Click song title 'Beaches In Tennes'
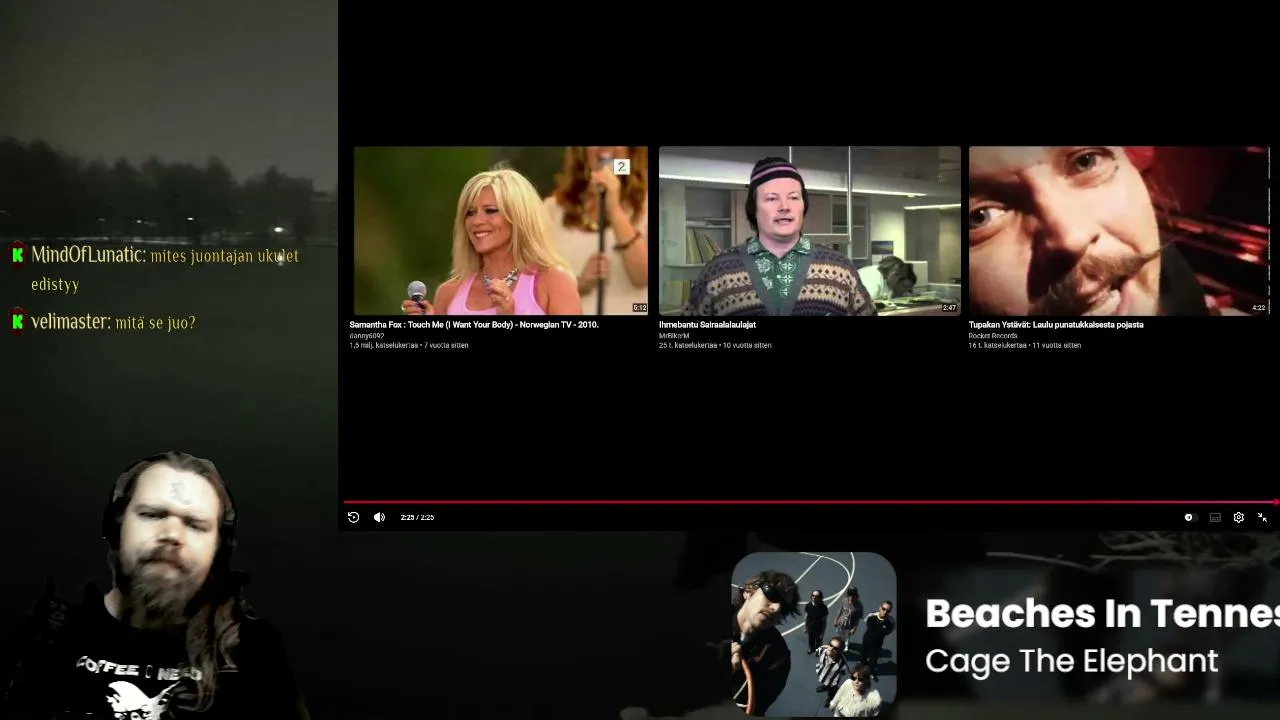 (x=1102, y=614)
